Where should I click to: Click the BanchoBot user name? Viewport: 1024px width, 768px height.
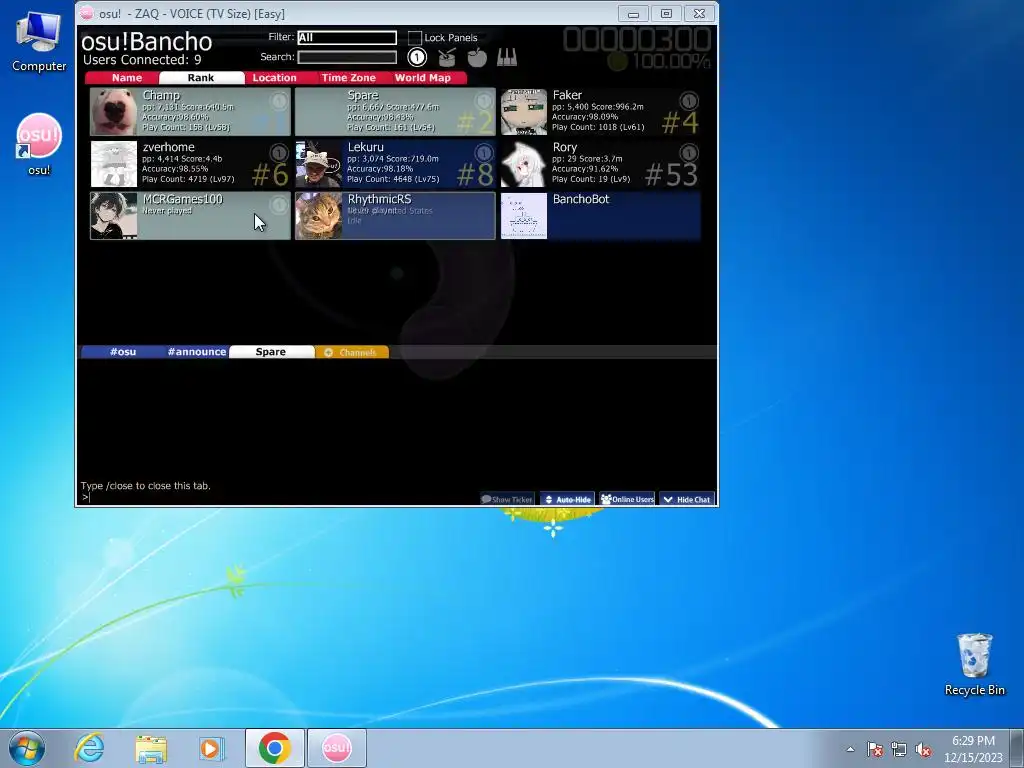point(581,199)
